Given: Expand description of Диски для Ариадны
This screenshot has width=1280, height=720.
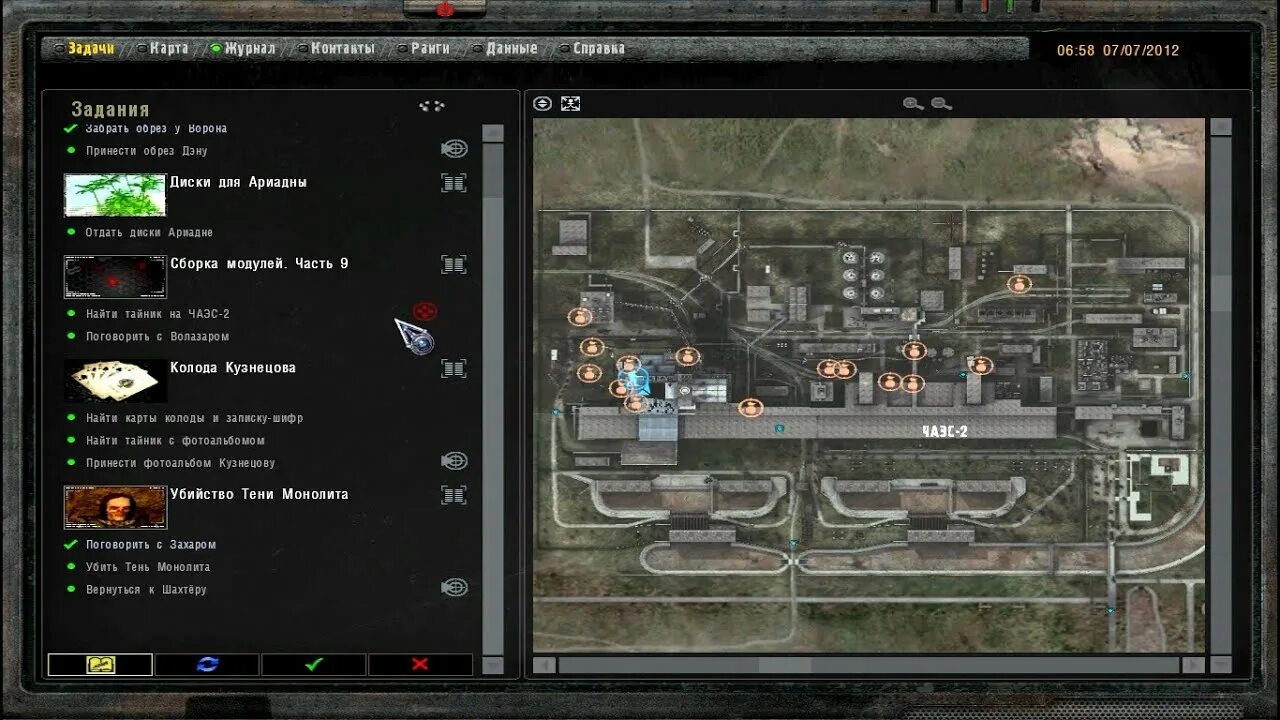Looking at the screenshot, I should tap(454, 182).
